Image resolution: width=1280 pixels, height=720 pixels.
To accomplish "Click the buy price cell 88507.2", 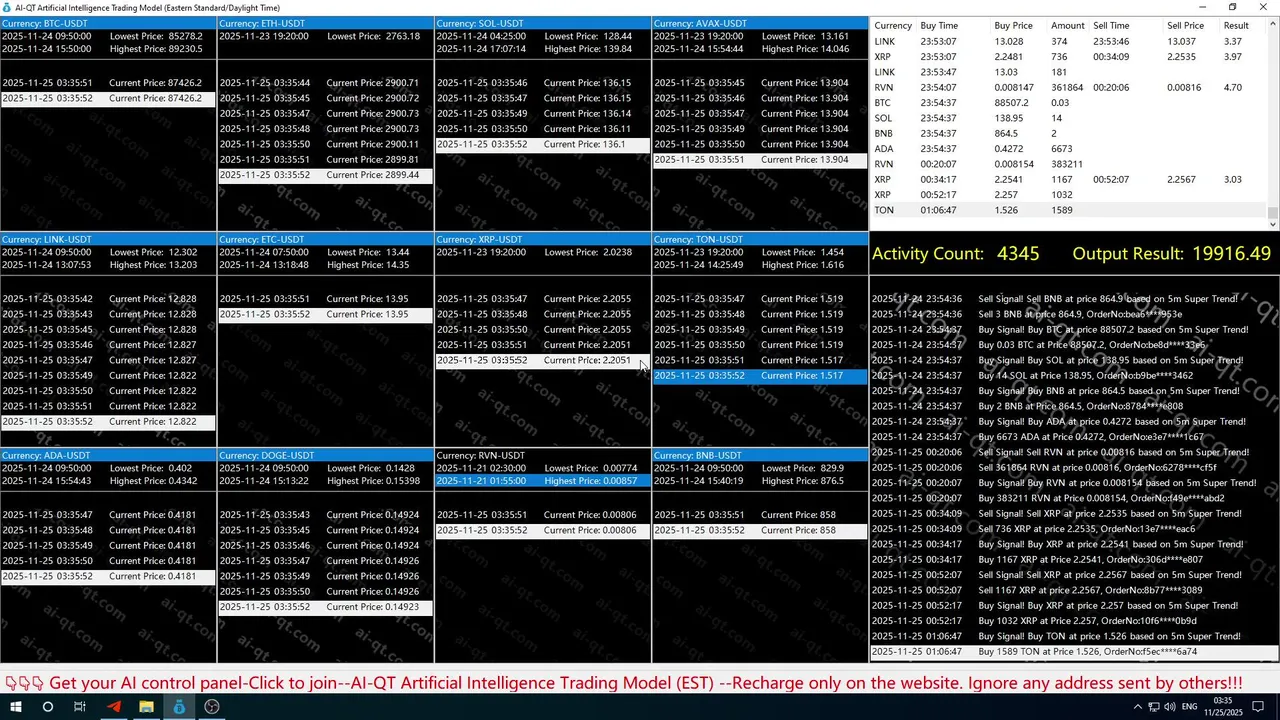I will click(x=1013, y=102).
